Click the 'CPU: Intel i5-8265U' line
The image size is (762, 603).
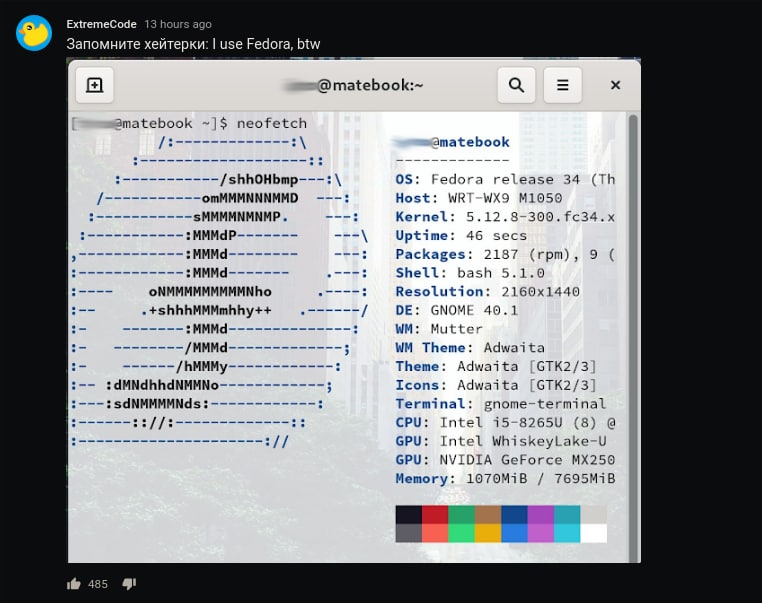(505, 422)
